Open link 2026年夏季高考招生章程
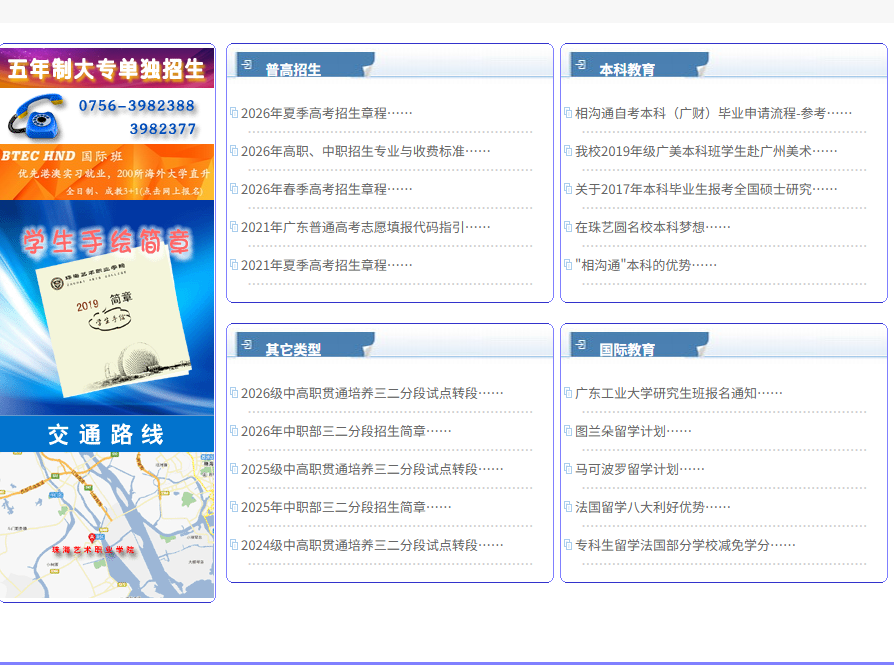 click(x=326, y=113)
